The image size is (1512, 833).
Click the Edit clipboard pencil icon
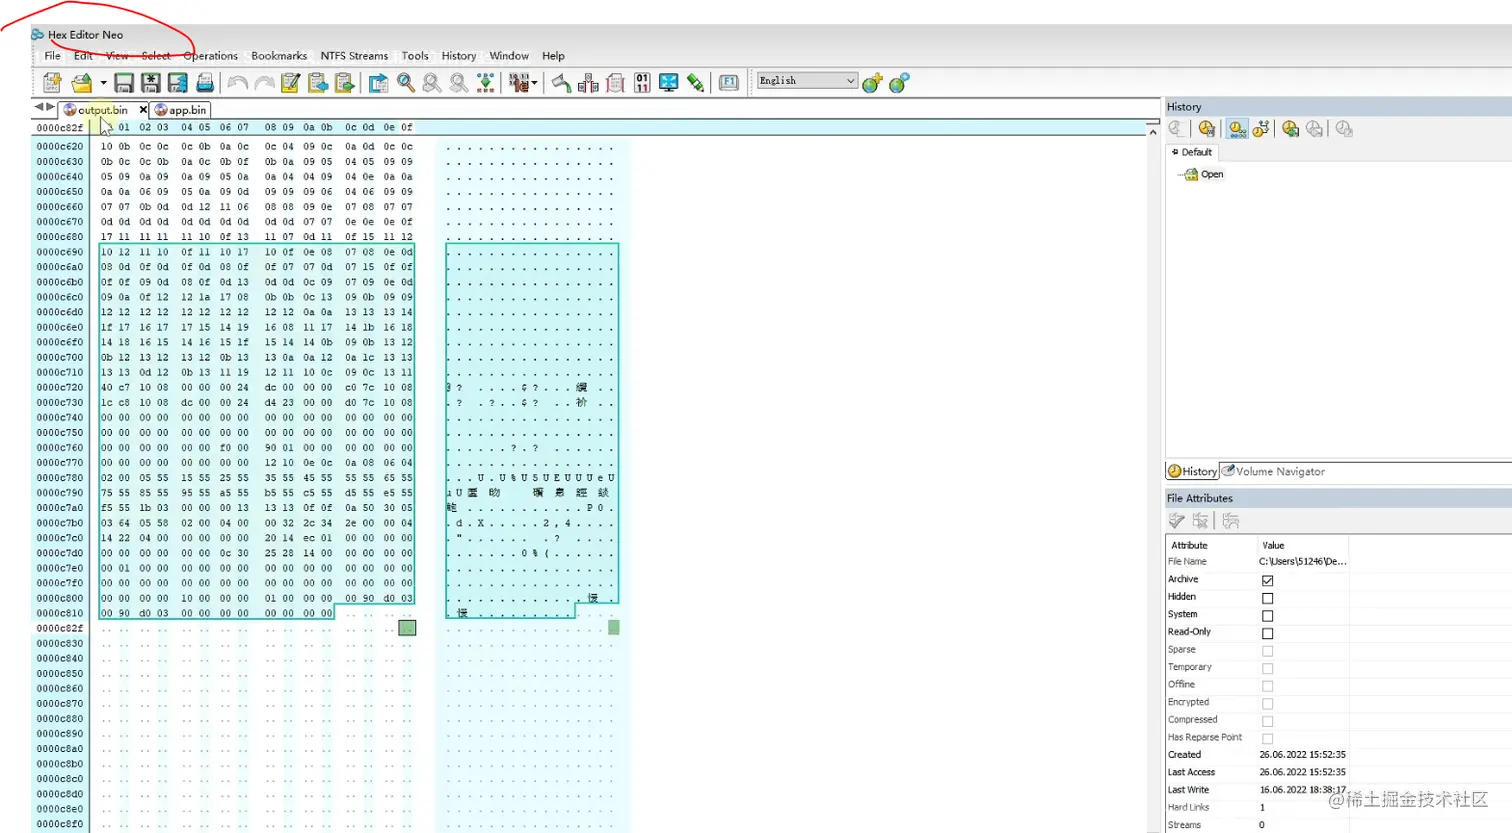(291, 83)
